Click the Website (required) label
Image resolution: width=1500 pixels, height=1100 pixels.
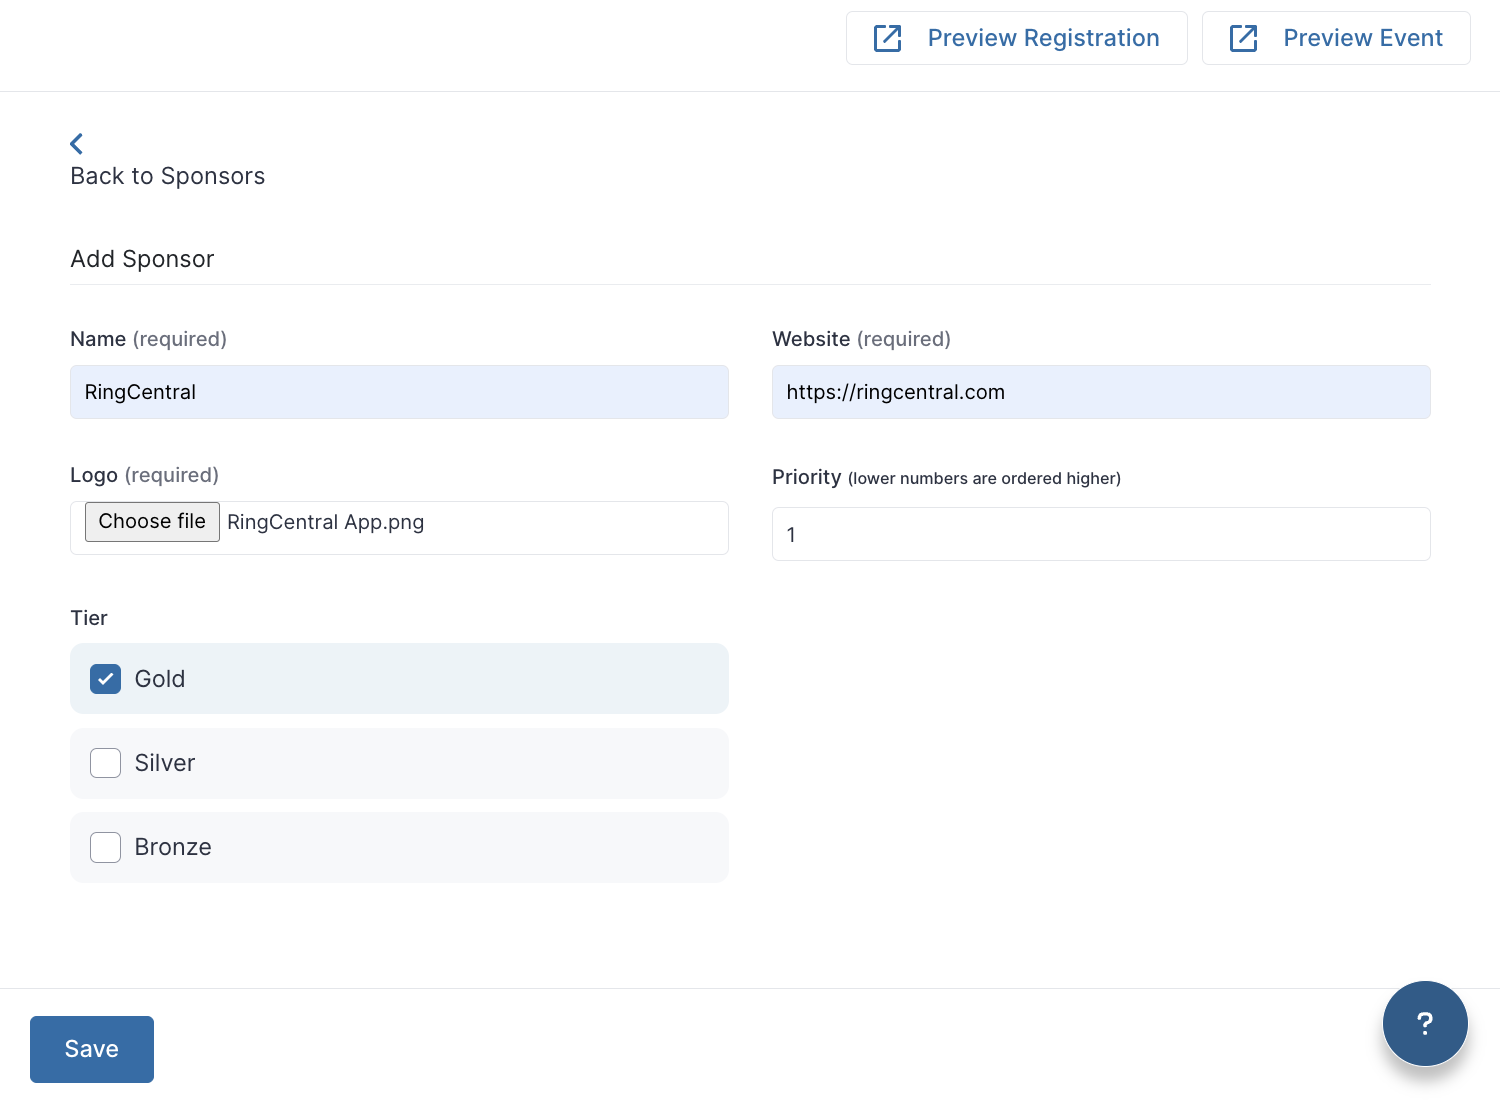(861, 339)
